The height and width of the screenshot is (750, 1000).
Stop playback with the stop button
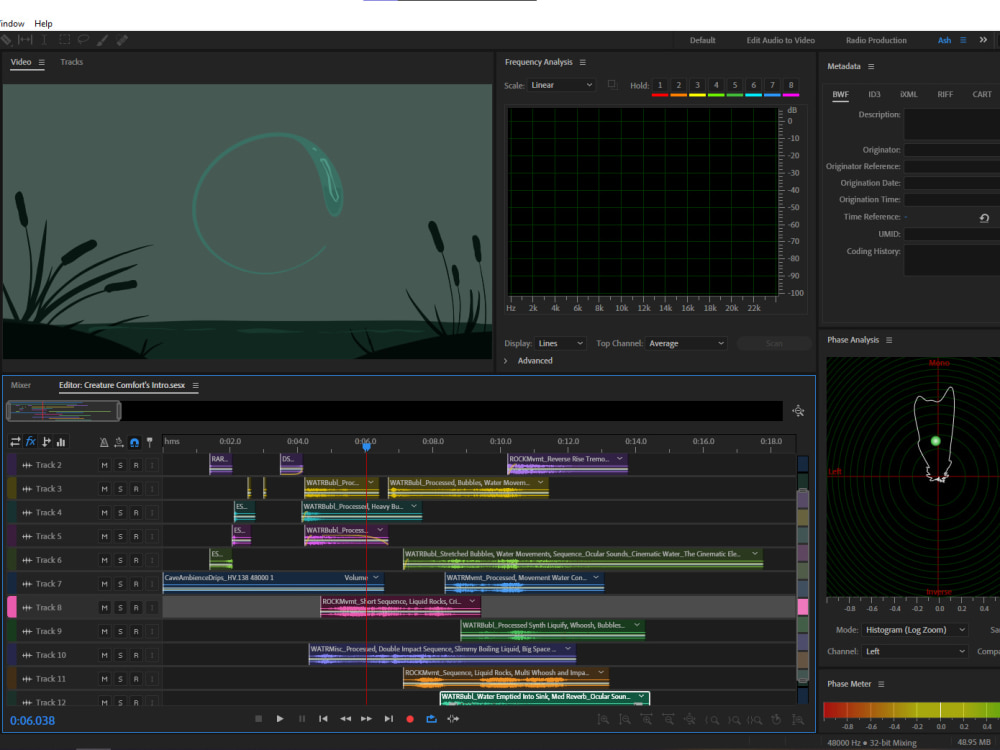(x=258, y=719)
